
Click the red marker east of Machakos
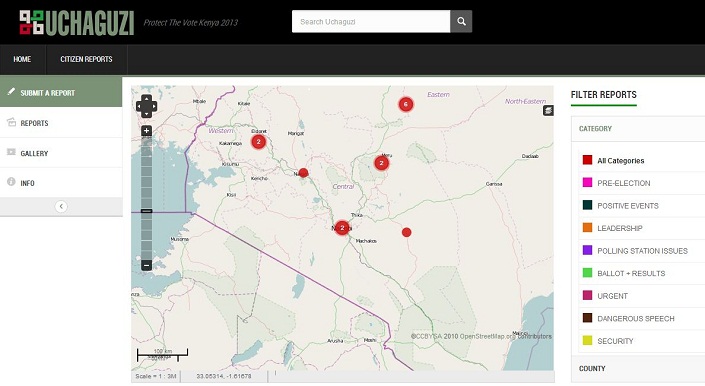click(x=406, y=232)
